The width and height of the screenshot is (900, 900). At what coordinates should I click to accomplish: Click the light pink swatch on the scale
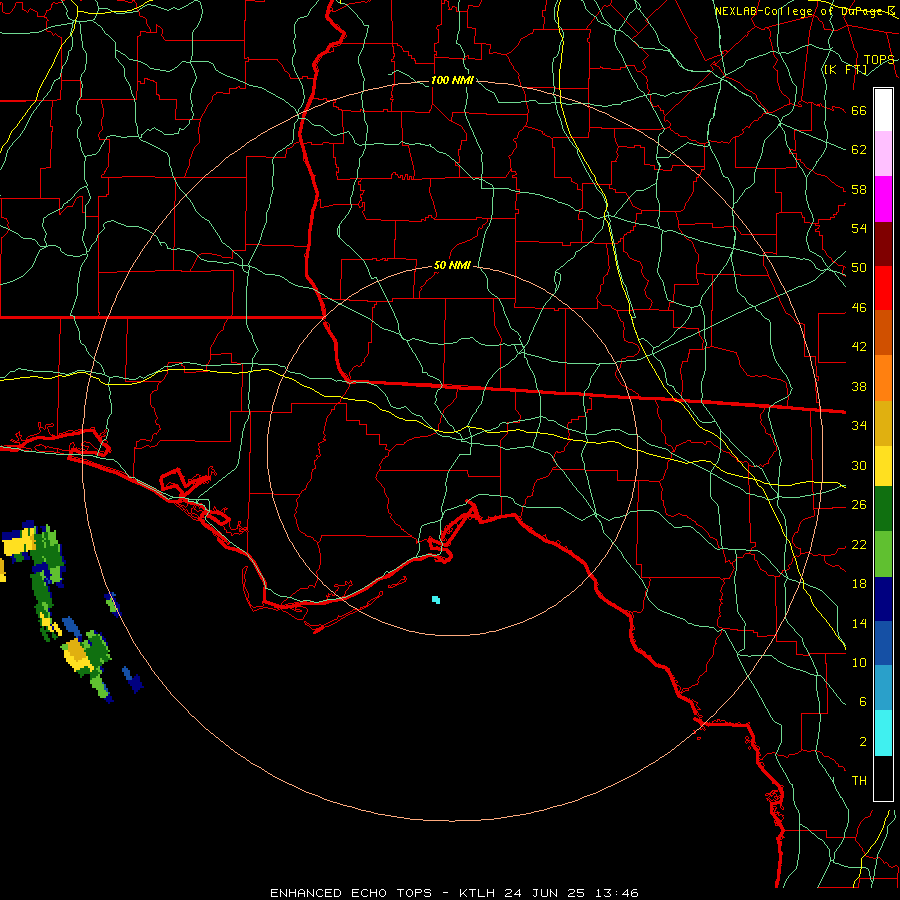coord(883,154)
